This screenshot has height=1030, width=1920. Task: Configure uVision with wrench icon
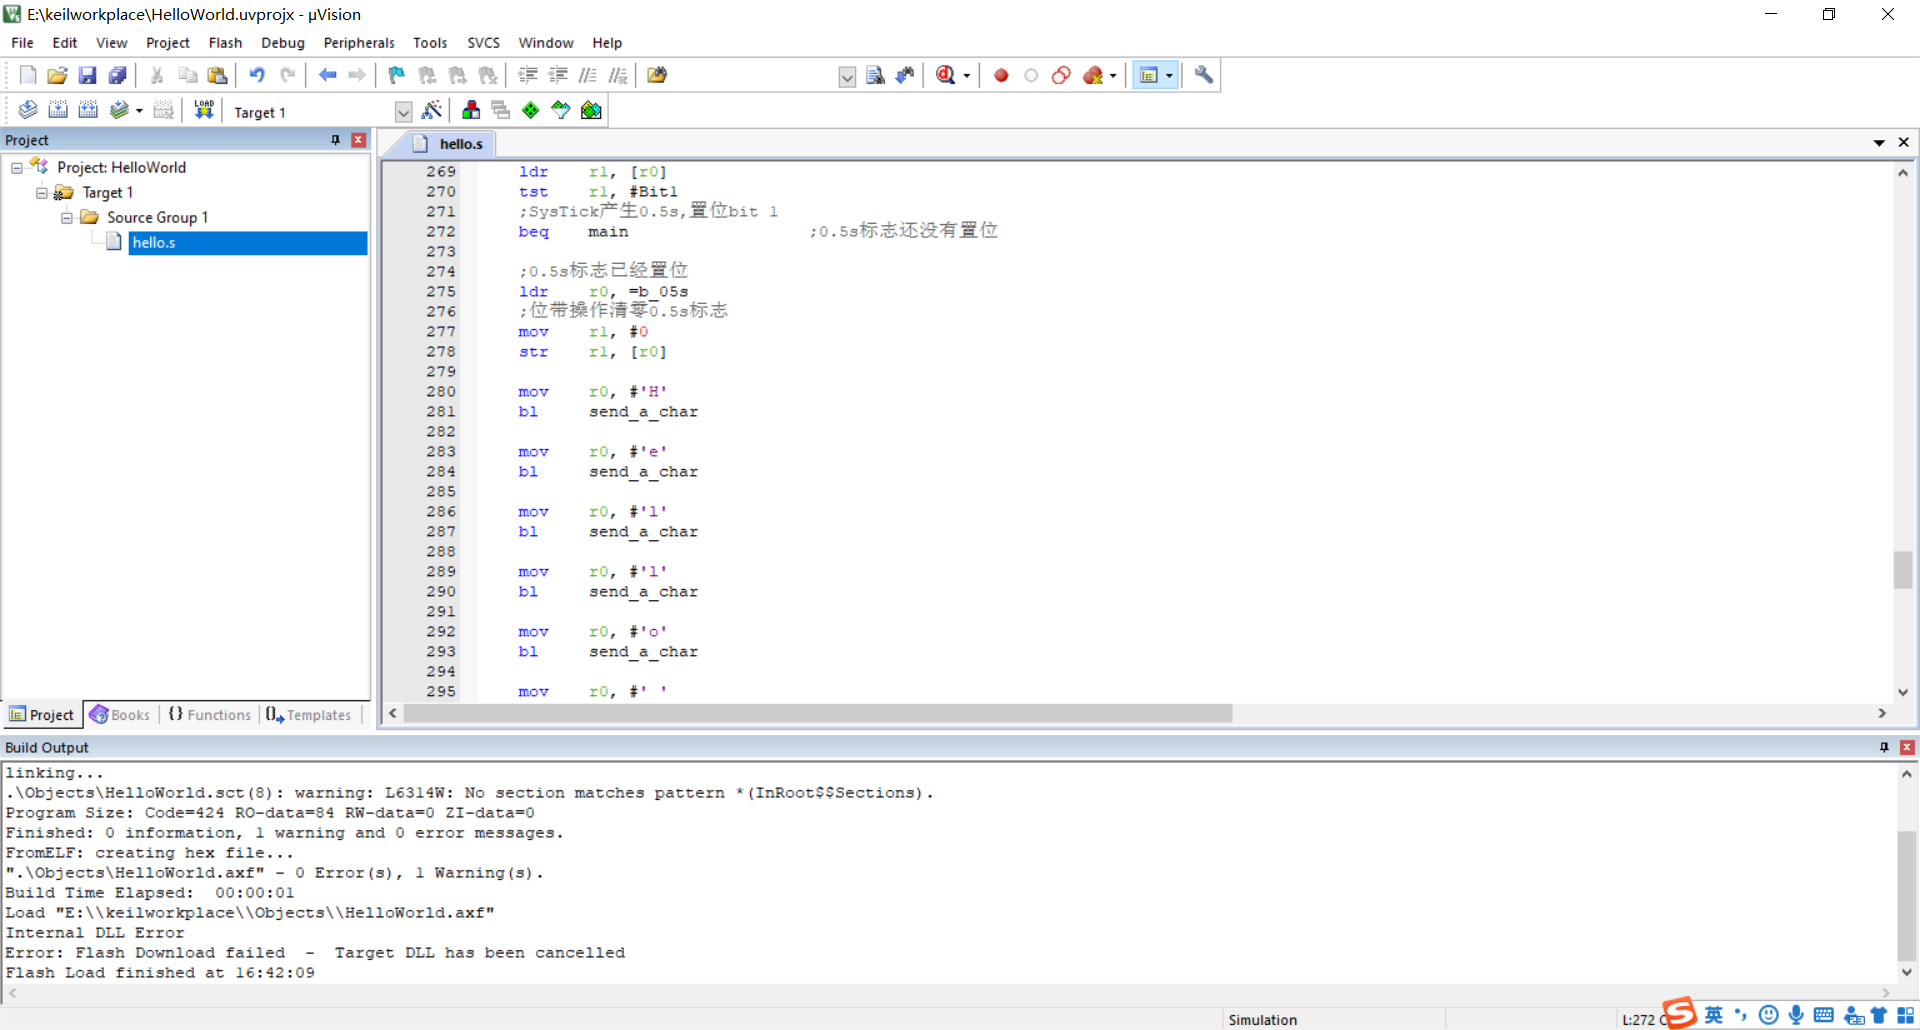click(x=1203, y=75)
